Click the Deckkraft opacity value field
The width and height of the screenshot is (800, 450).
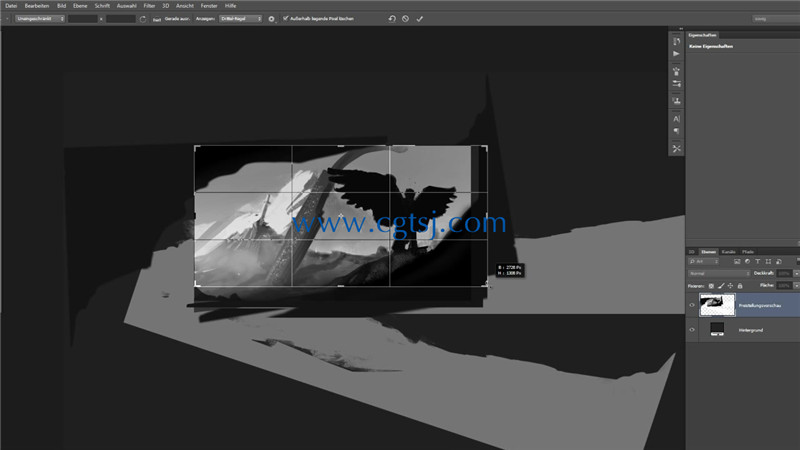785,273
